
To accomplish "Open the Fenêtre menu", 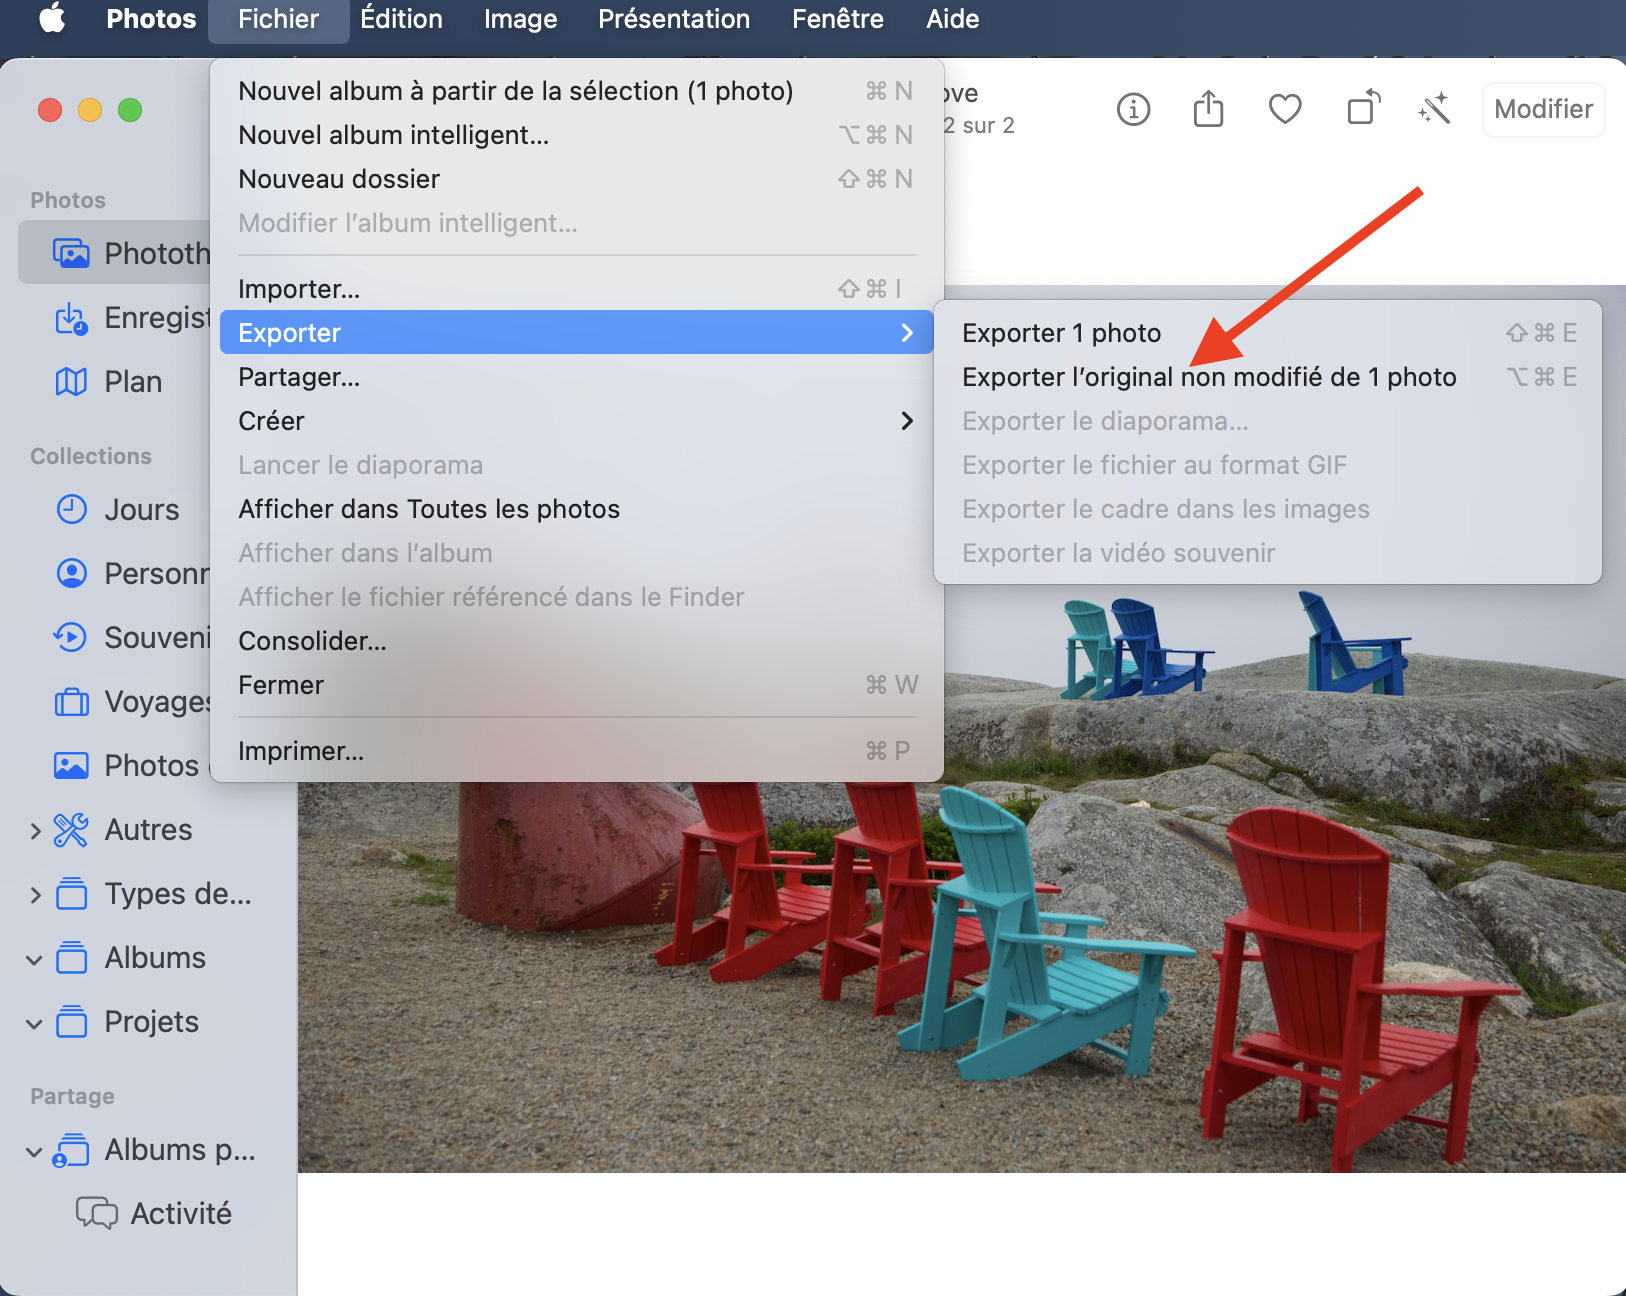I will pyautogui.click(x=838, y=18).
